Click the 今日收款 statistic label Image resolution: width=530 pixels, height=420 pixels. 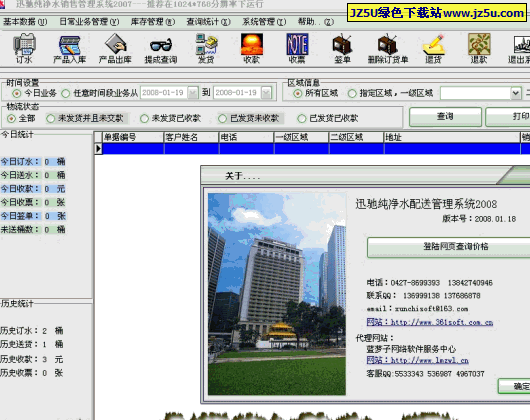pyautogui.click(x=20, y=189)
